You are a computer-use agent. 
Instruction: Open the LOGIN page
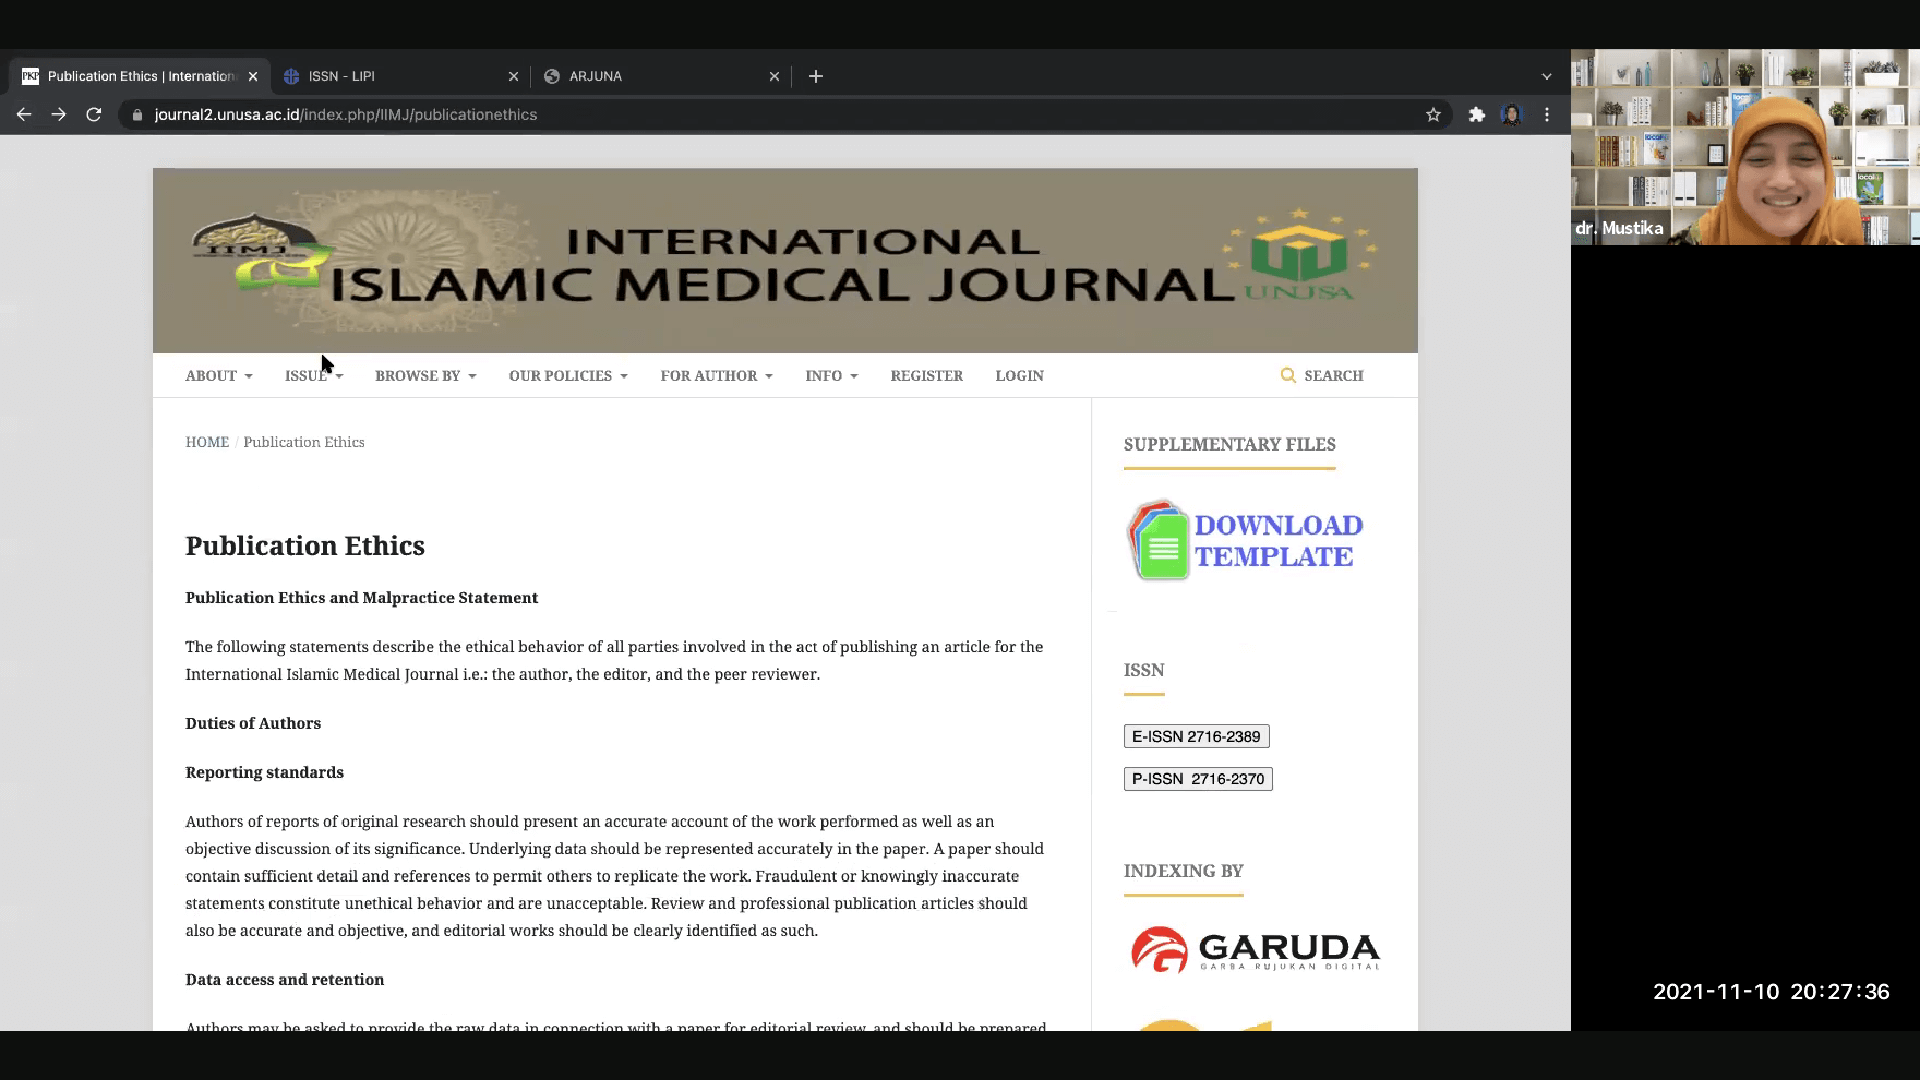(1019, 376)
